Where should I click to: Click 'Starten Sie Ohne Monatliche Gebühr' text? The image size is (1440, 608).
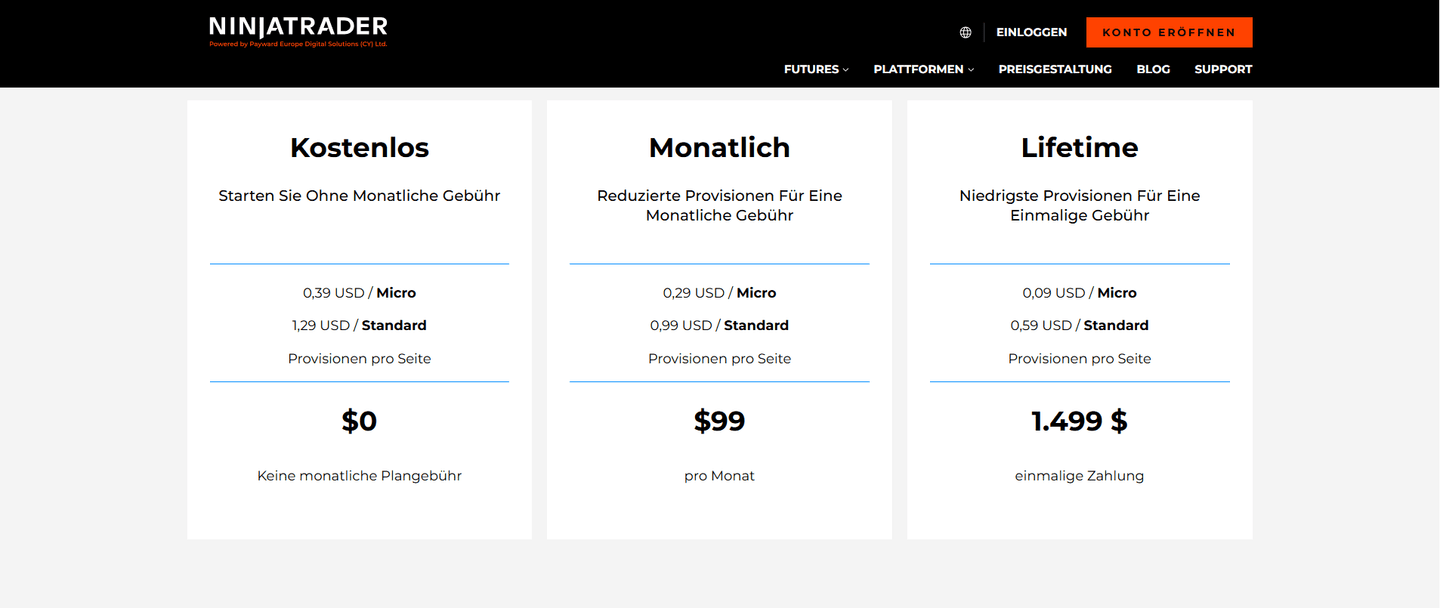point(359,196)
